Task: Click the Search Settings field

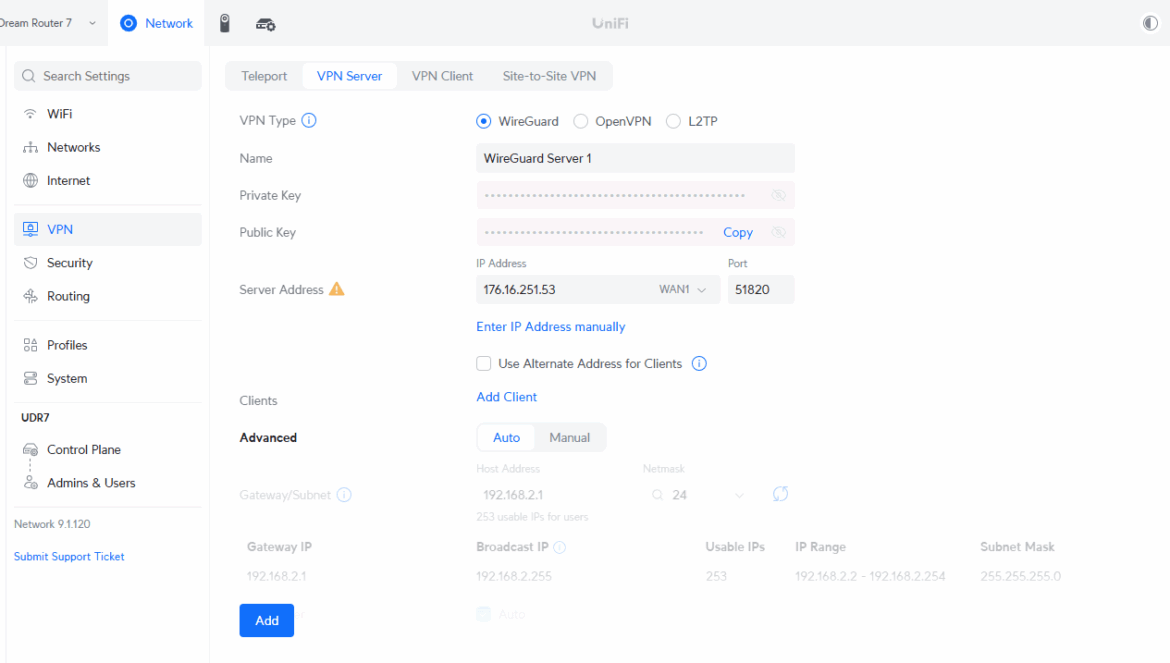Action: coord(107,76)
